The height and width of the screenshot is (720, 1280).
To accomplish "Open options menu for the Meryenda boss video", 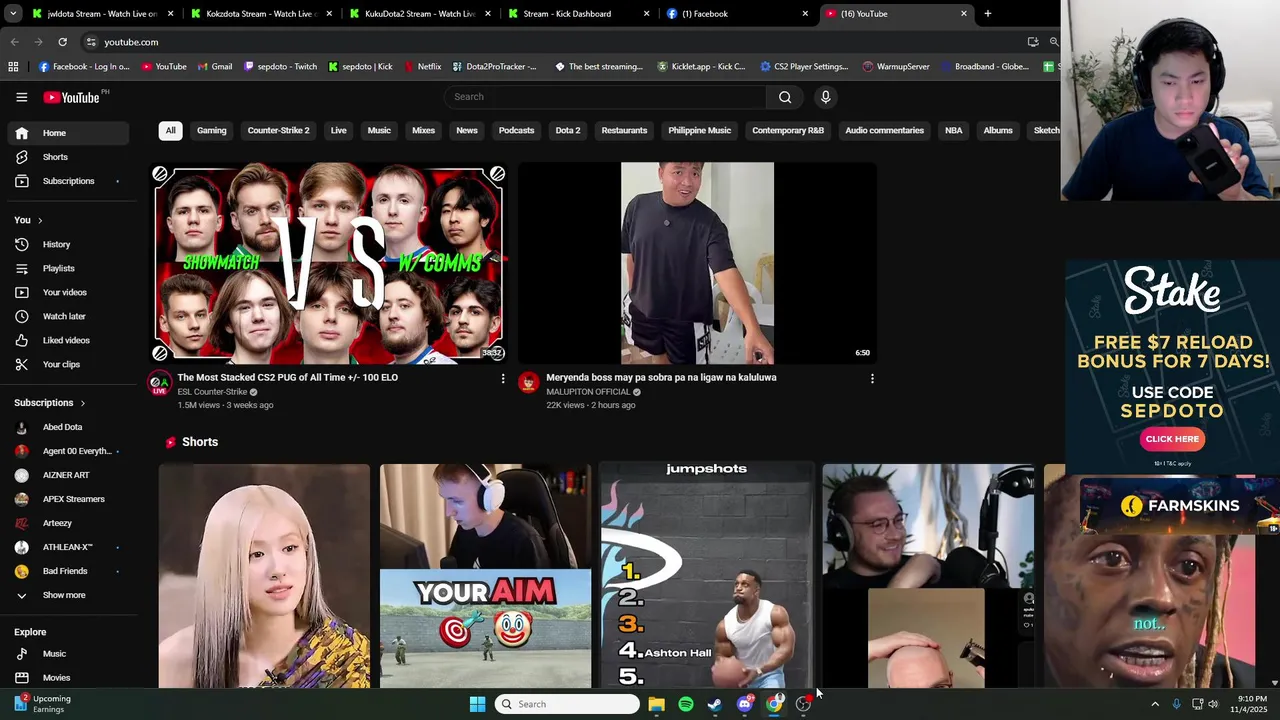I will pyautogui.click(x=872, y=378).
